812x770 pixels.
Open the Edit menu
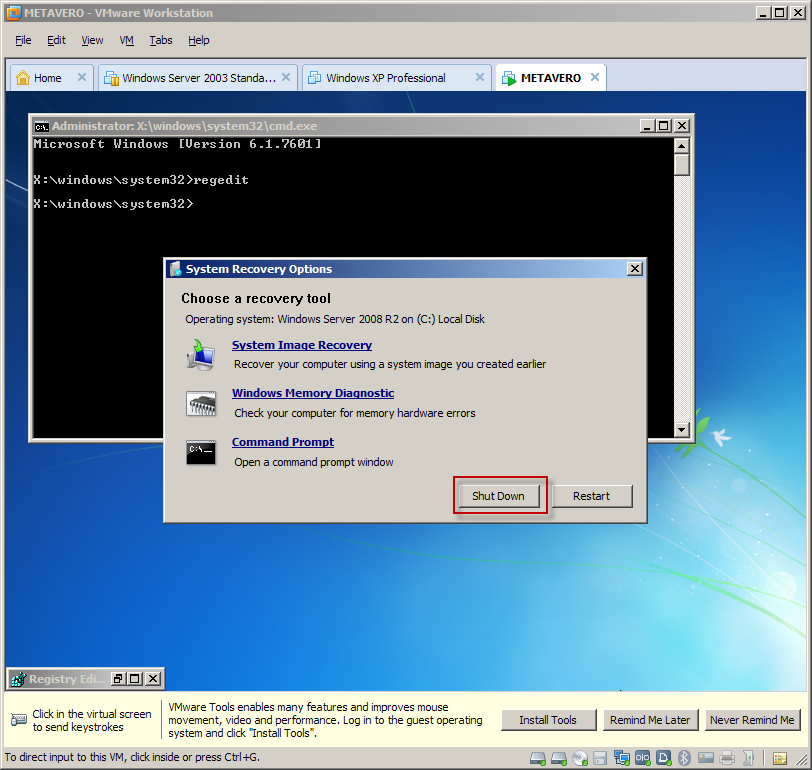tap(56, 40)
